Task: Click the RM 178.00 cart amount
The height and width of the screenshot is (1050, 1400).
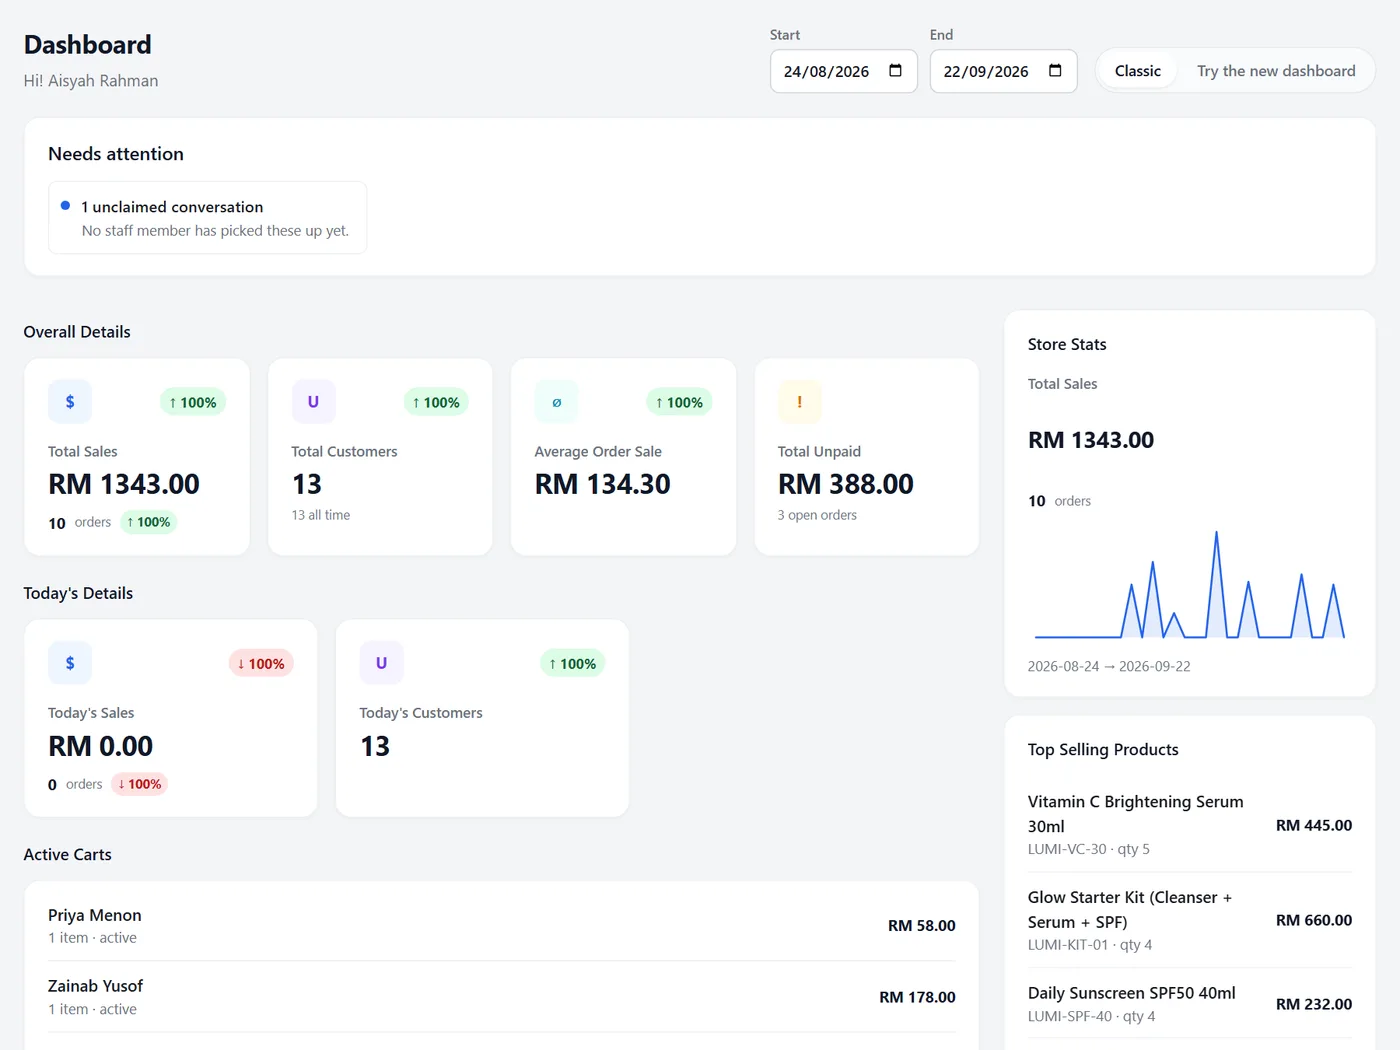Action: 917,997
